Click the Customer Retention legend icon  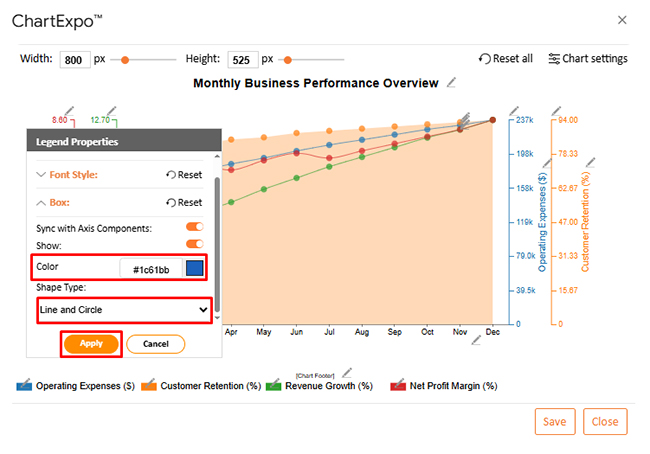pyautogui.click(x=149, y=385)
